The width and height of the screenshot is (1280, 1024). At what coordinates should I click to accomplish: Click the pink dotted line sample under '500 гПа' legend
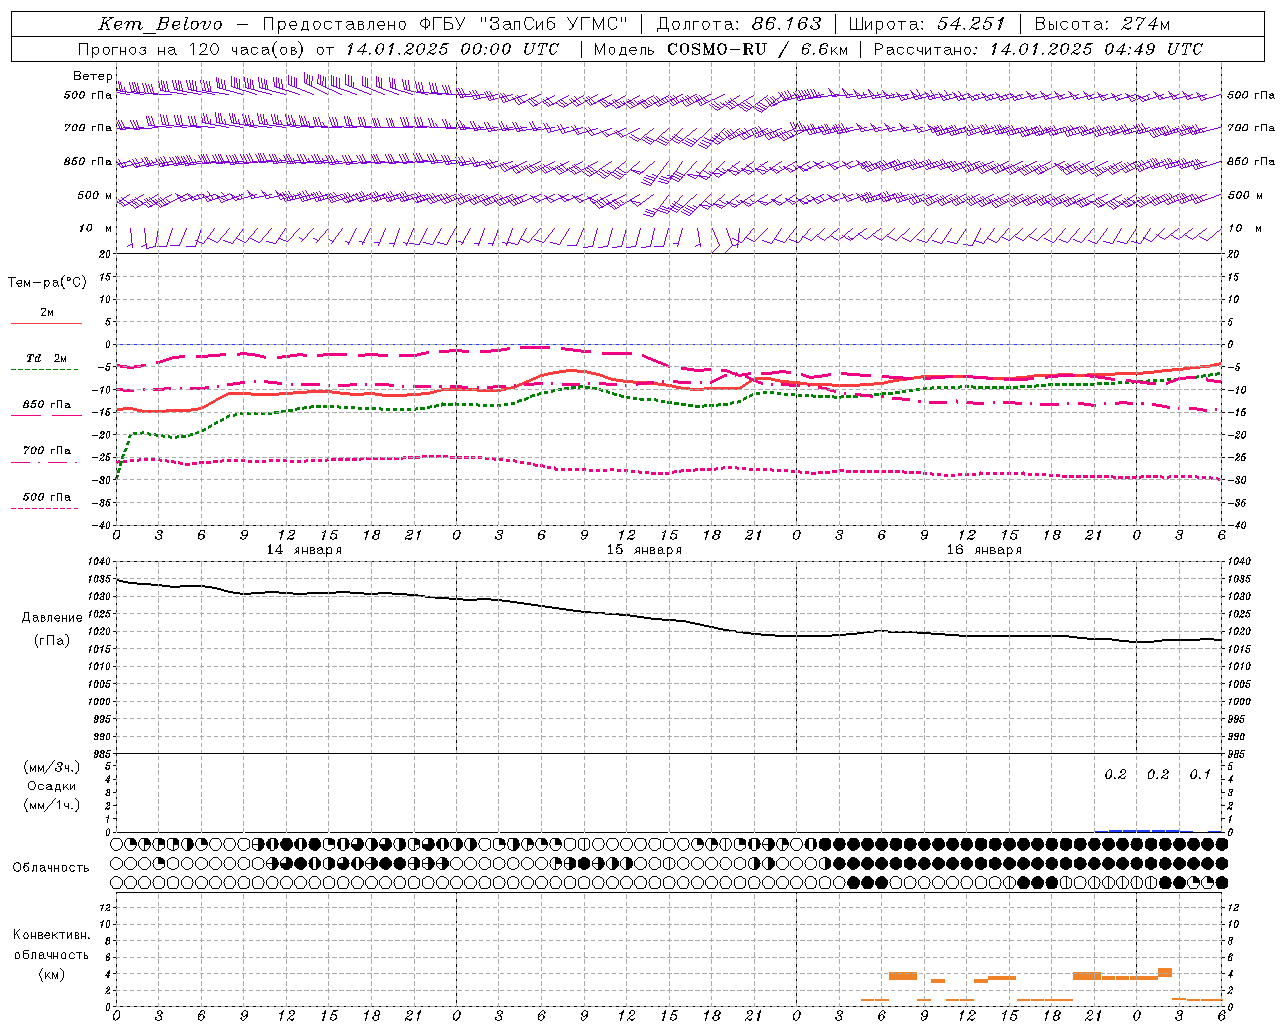(44, 508)
